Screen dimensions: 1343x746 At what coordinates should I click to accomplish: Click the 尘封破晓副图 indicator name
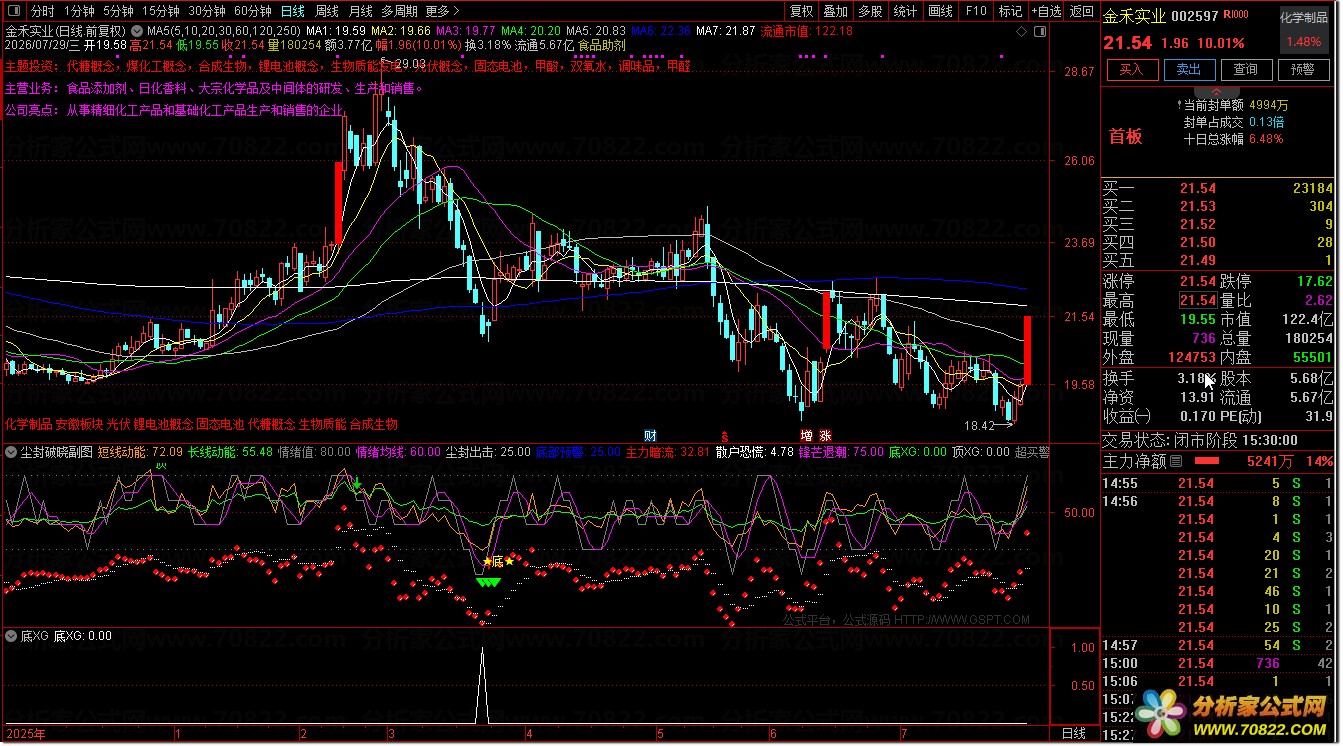[56, 452]
